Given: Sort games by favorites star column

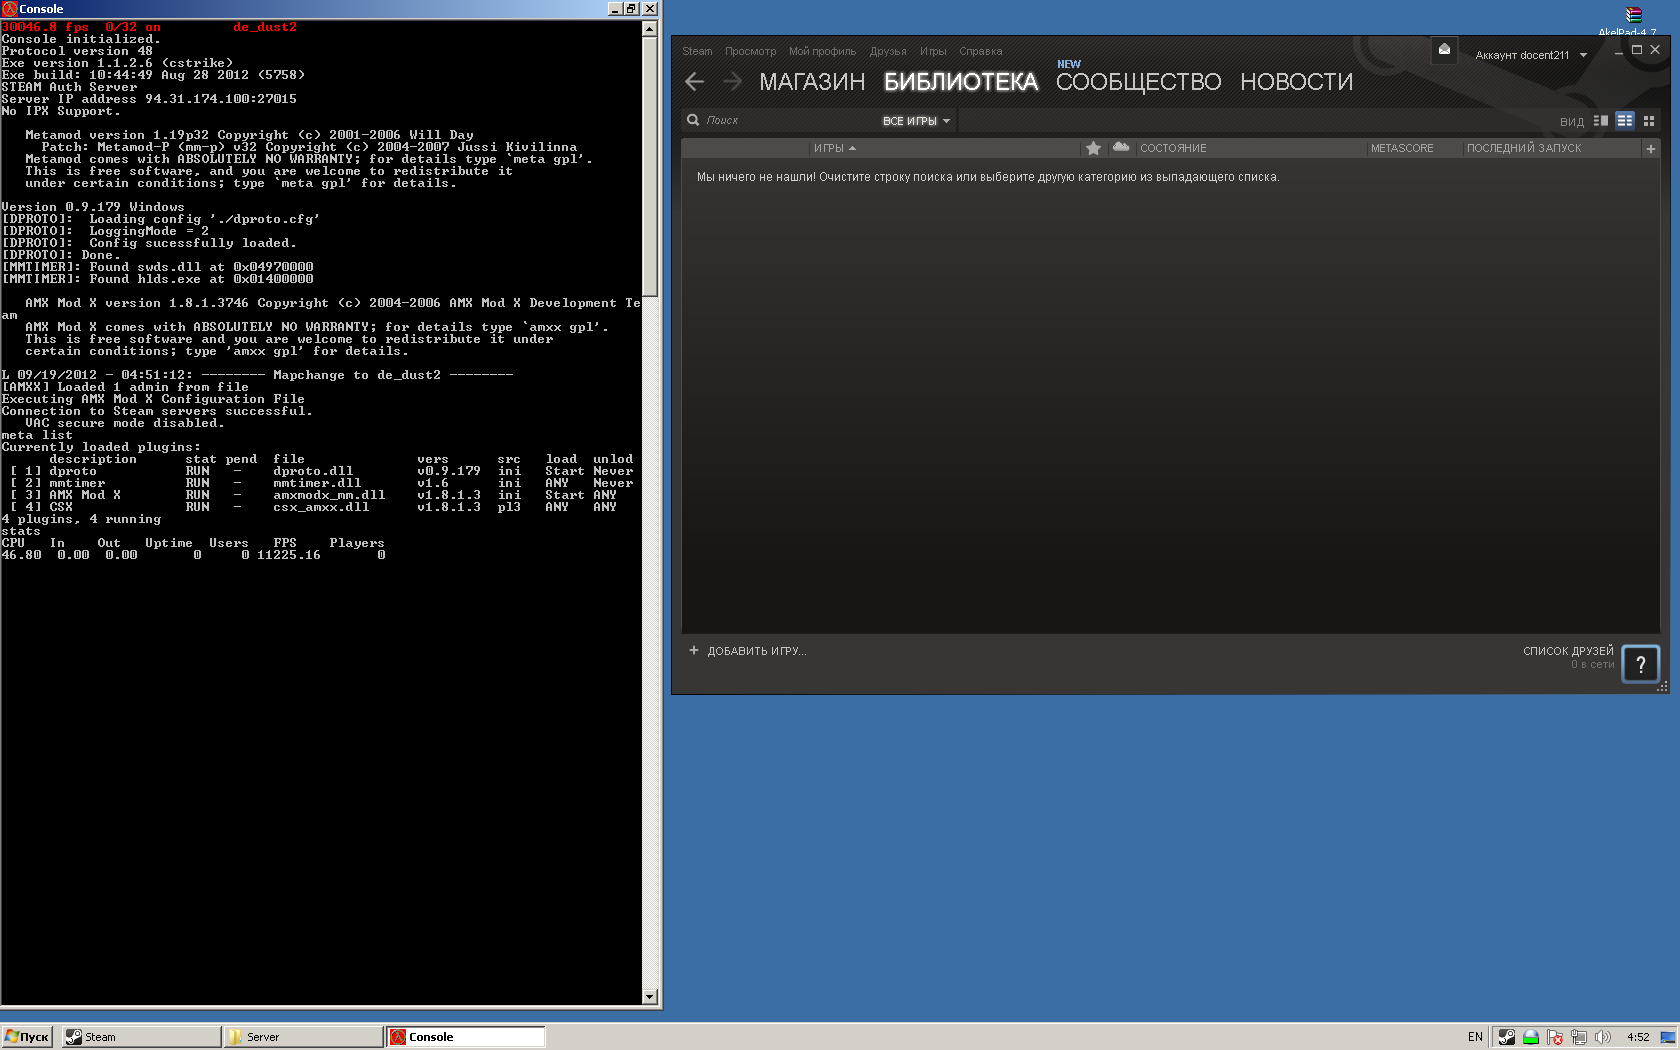Looking at the screenshot, I should click(x=1094, y=148).
